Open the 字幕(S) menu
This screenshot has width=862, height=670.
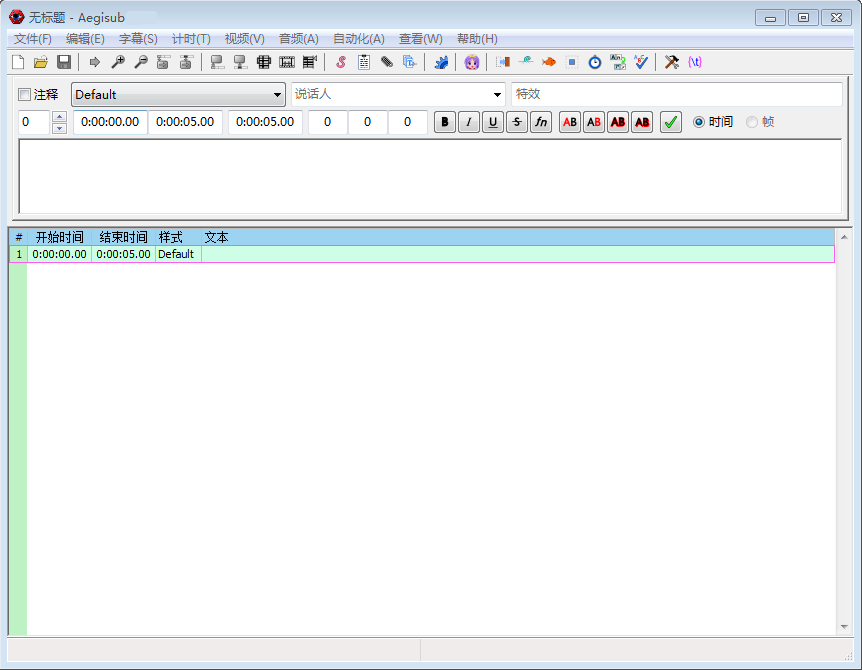click(138, 39)
